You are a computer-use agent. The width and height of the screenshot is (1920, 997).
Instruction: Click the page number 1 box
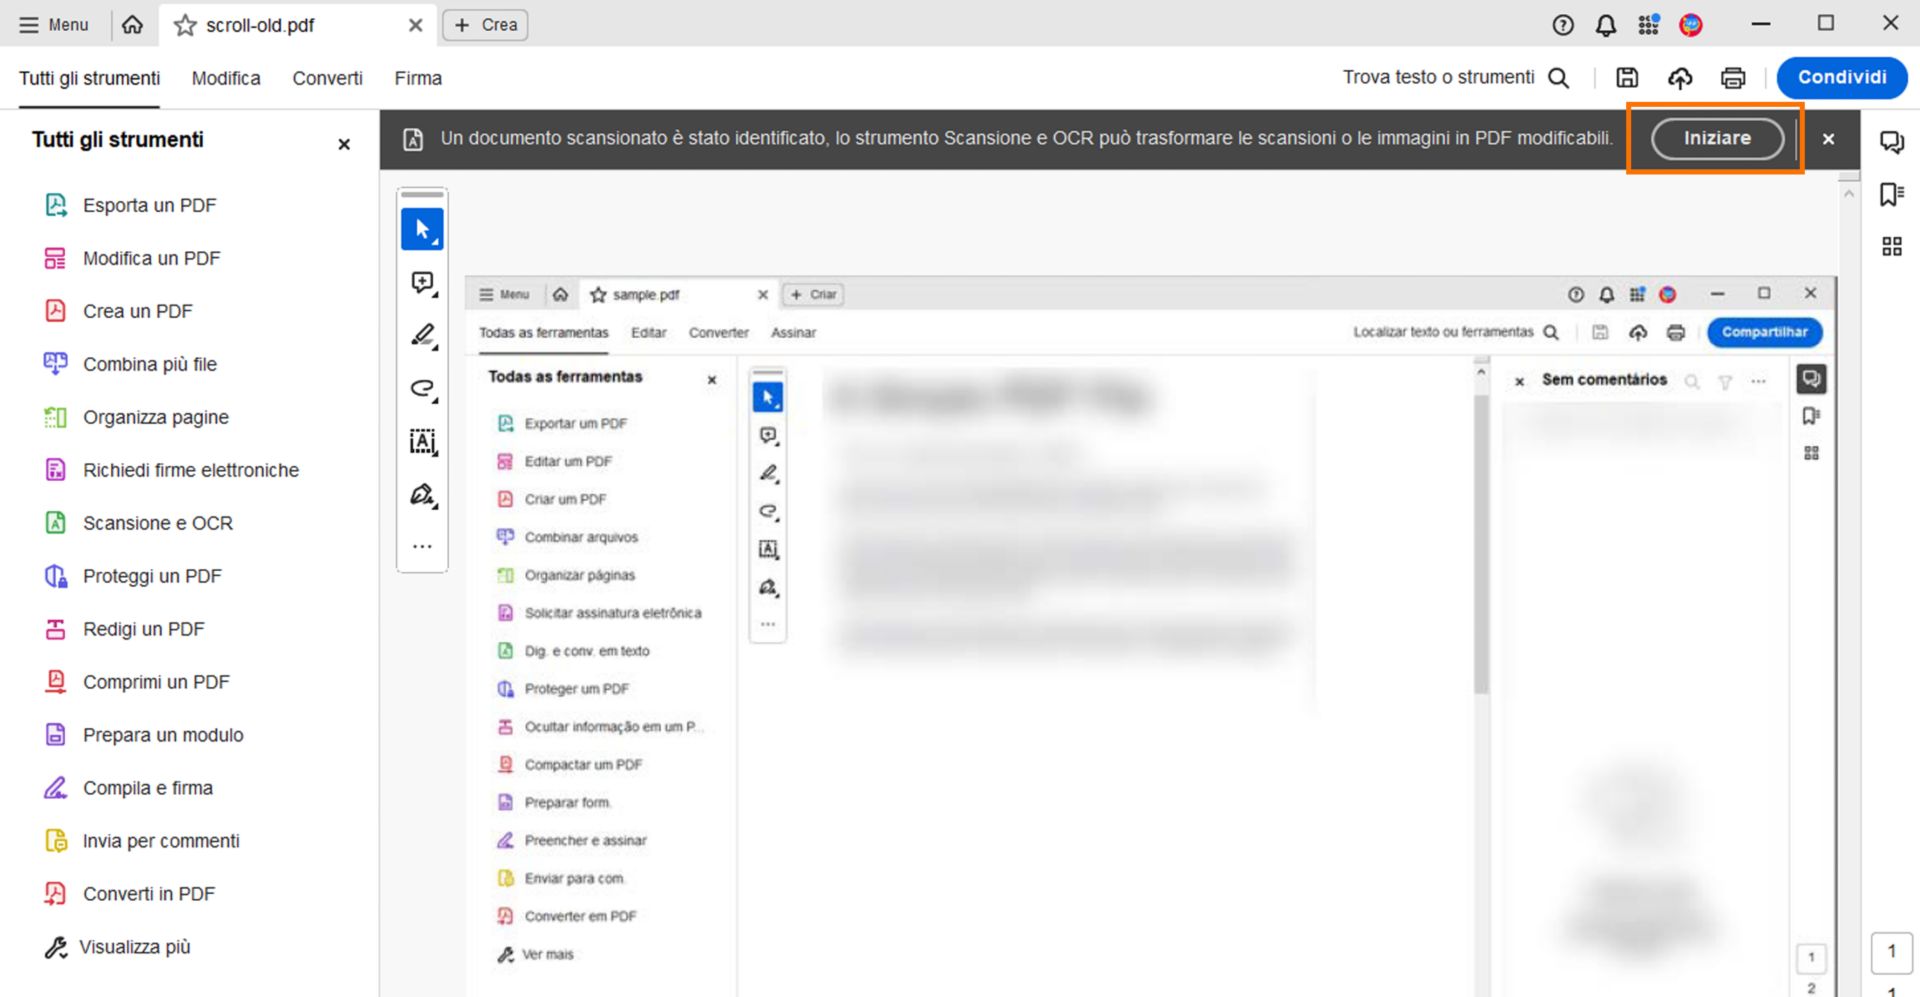click(x=1891, y=952)
